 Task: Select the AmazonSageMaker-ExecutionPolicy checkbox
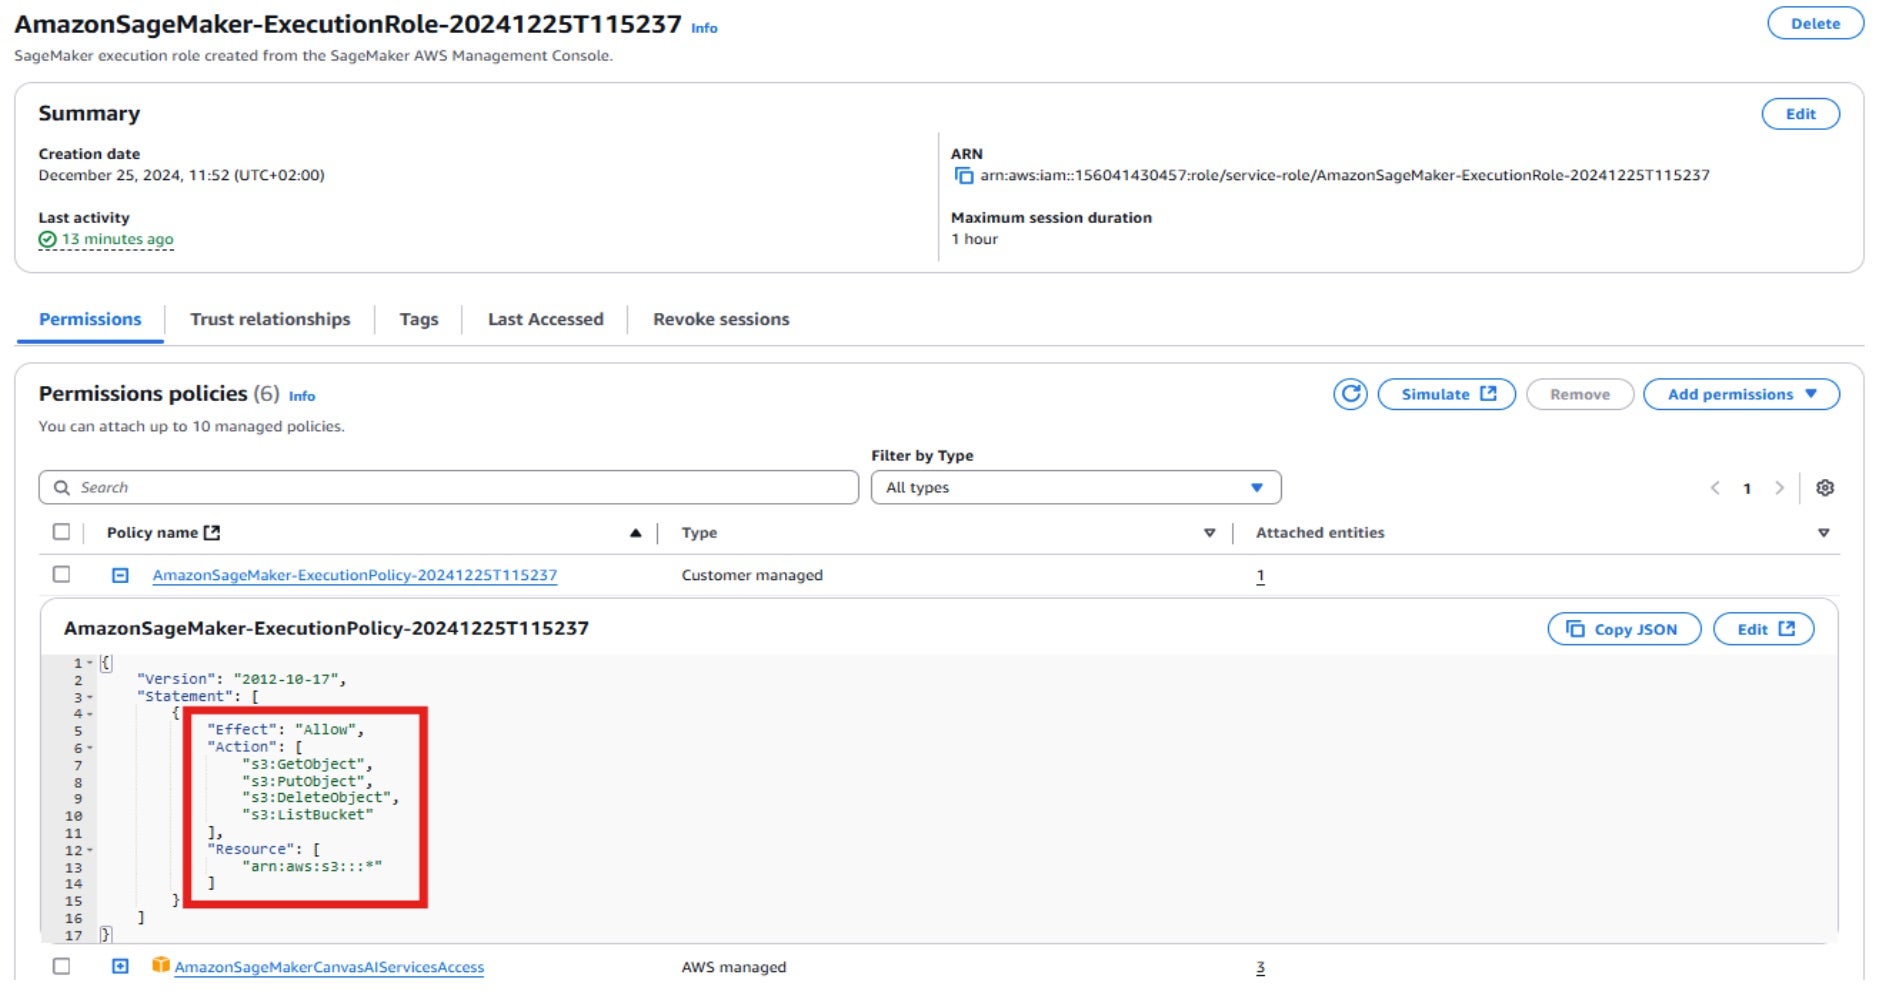pyautogui.click(x=62, y=574)
